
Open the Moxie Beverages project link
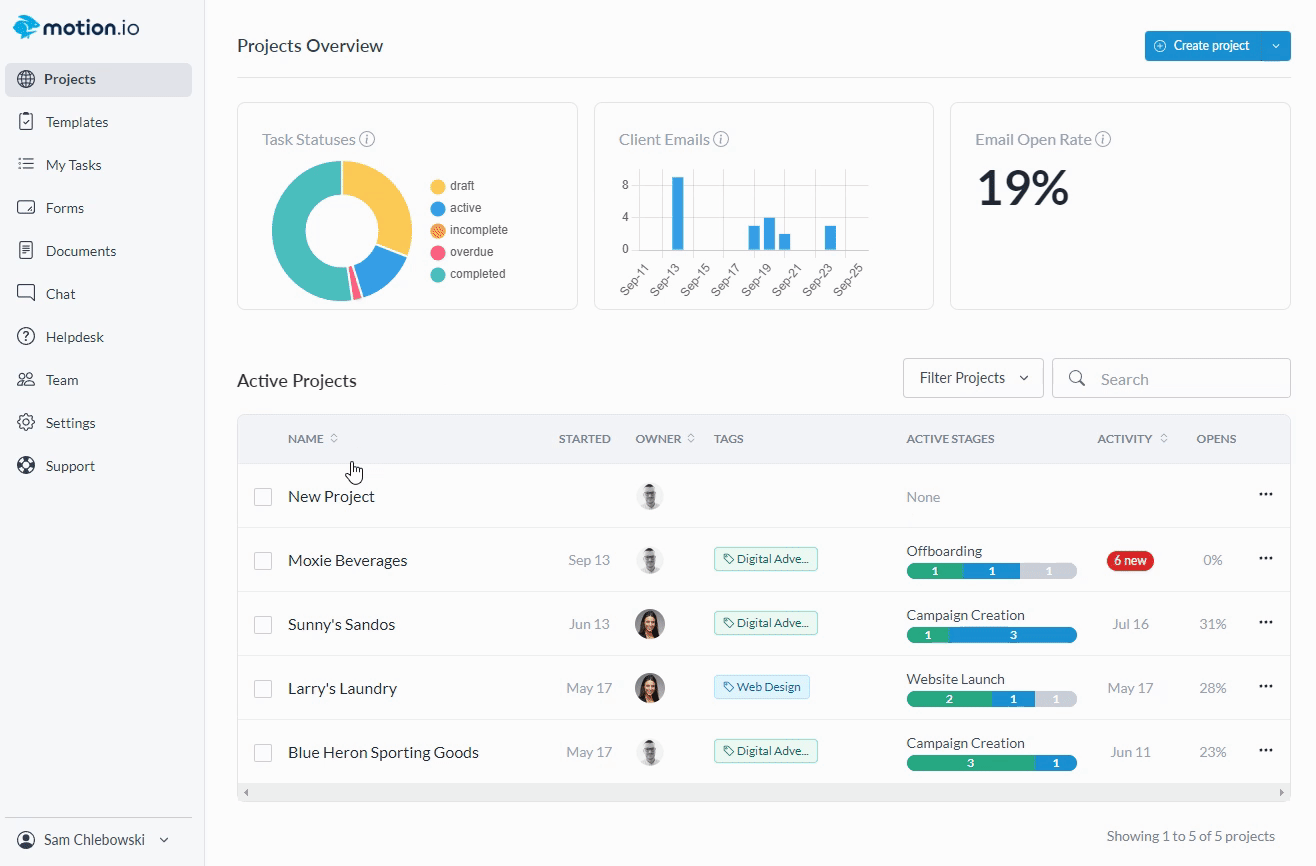click(347, 561)
